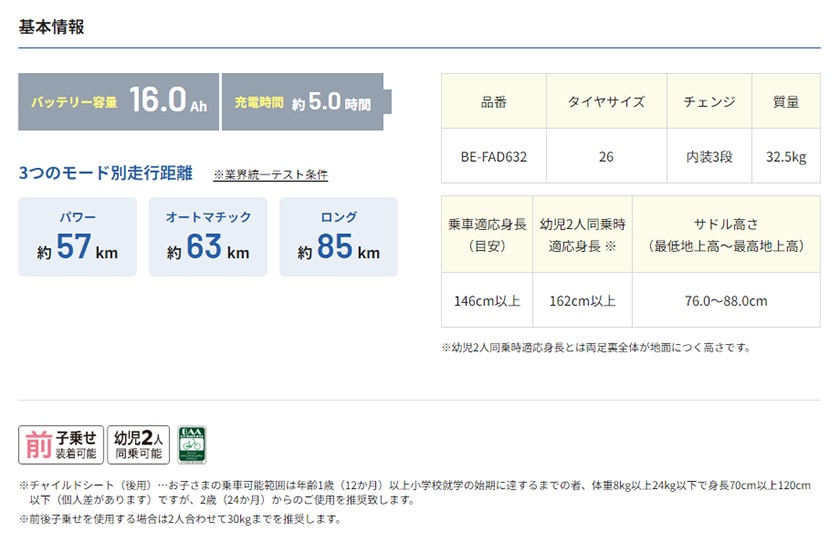Click the BE-FAD632 model number cell
The width and height of the screenshot is (840, 543).
pos(493,156)
